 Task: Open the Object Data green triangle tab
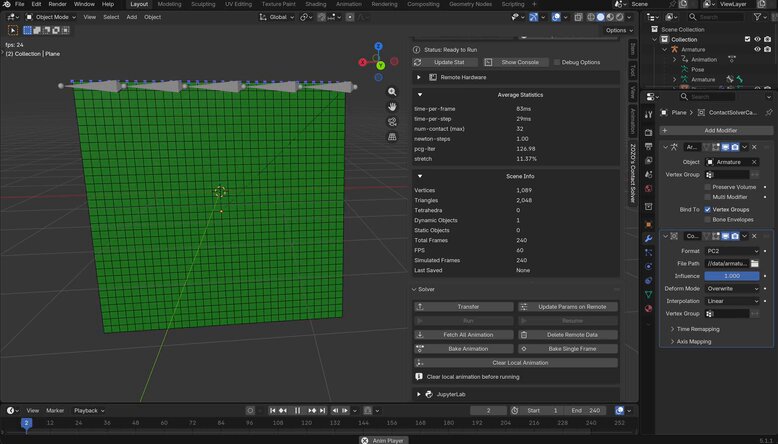tap(648, 295)
